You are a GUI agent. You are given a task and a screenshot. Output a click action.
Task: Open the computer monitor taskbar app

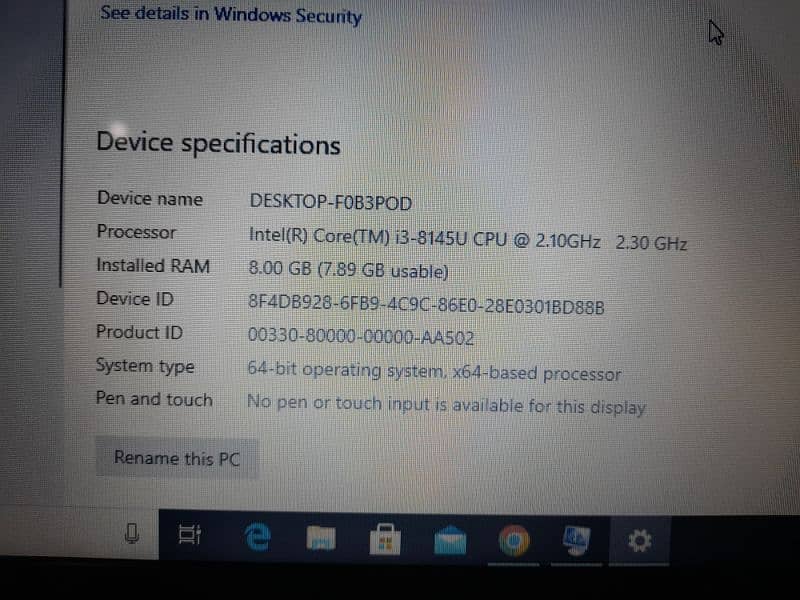(577, 541)
